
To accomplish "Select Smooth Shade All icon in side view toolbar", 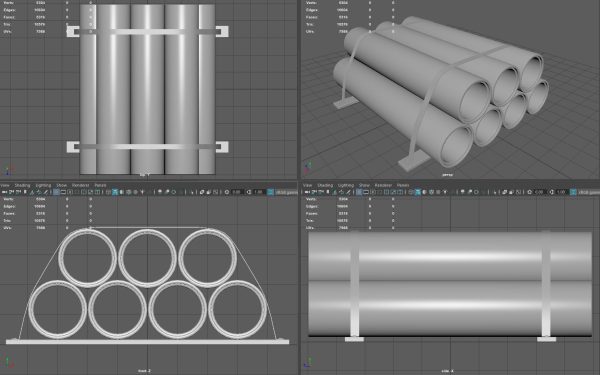I will point(418,192).
